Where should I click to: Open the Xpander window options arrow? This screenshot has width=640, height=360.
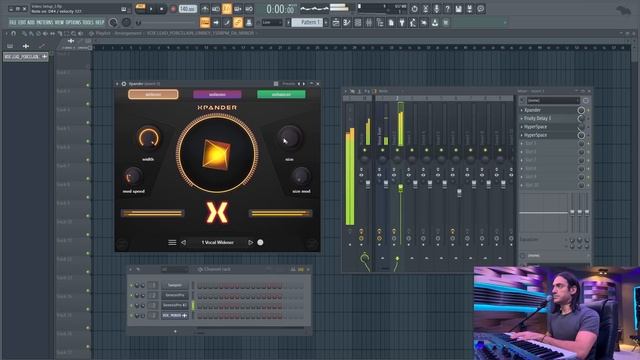coord(117,84)
